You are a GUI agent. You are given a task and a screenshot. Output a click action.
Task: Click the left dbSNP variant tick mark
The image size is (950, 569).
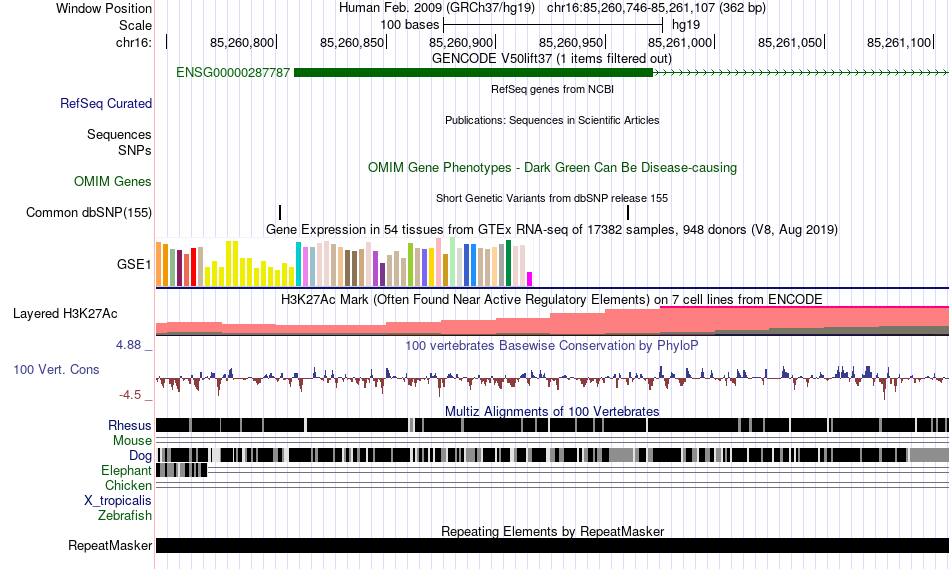click(280, 213)
